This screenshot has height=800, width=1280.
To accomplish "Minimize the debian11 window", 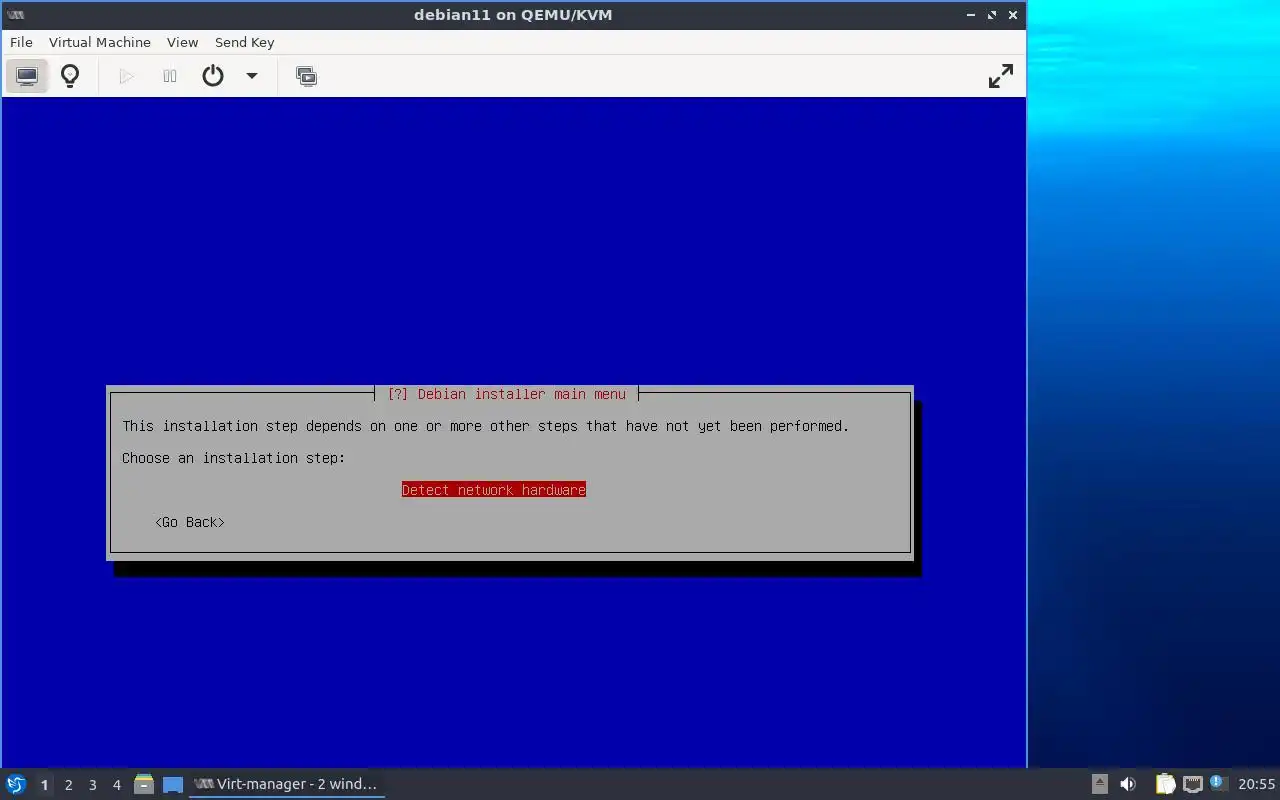I will click(971, 15).
